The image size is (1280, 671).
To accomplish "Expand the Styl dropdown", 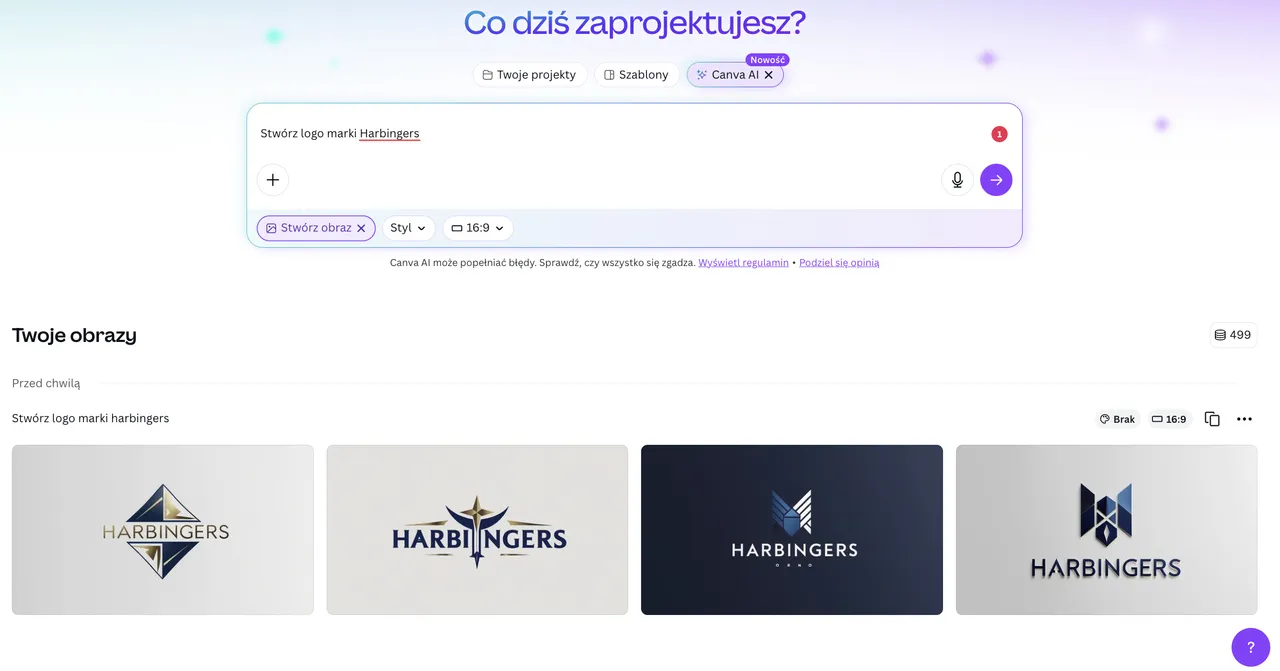I will point(408,228).
